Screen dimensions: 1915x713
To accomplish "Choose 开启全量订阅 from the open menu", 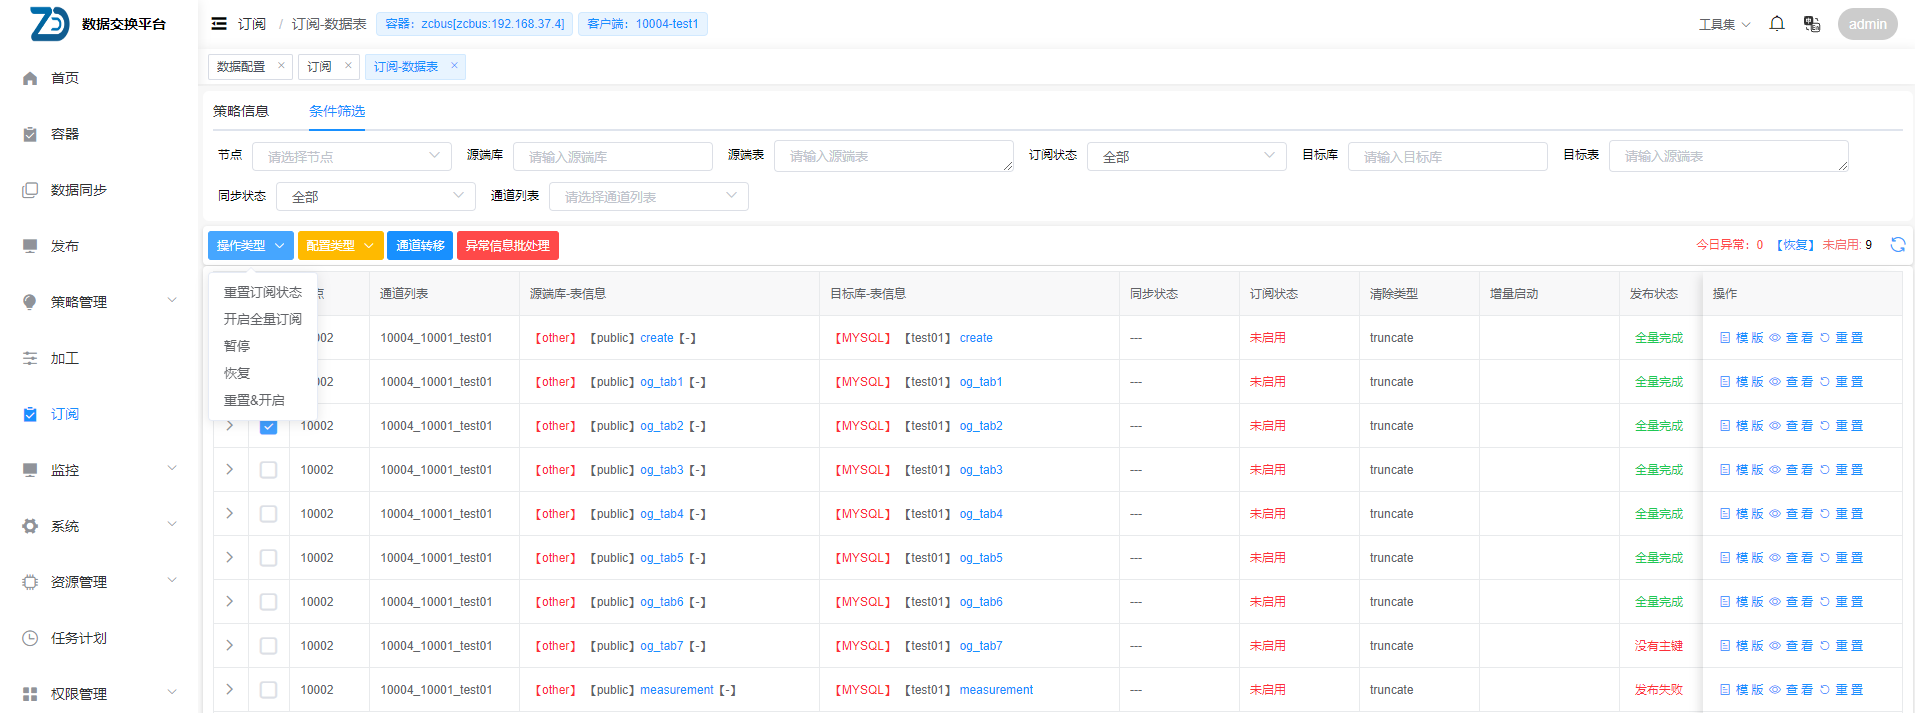I will pos(262,319).
